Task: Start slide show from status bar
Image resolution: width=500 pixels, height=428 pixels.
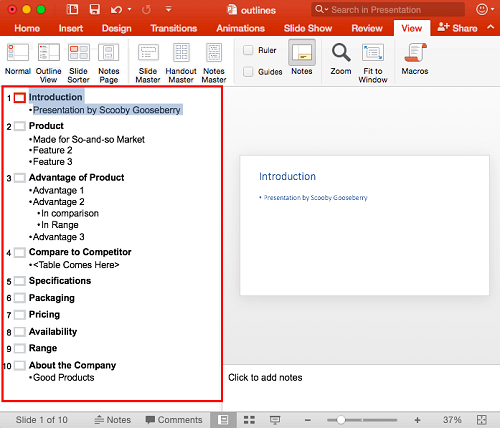Action: tap(275, 420)
